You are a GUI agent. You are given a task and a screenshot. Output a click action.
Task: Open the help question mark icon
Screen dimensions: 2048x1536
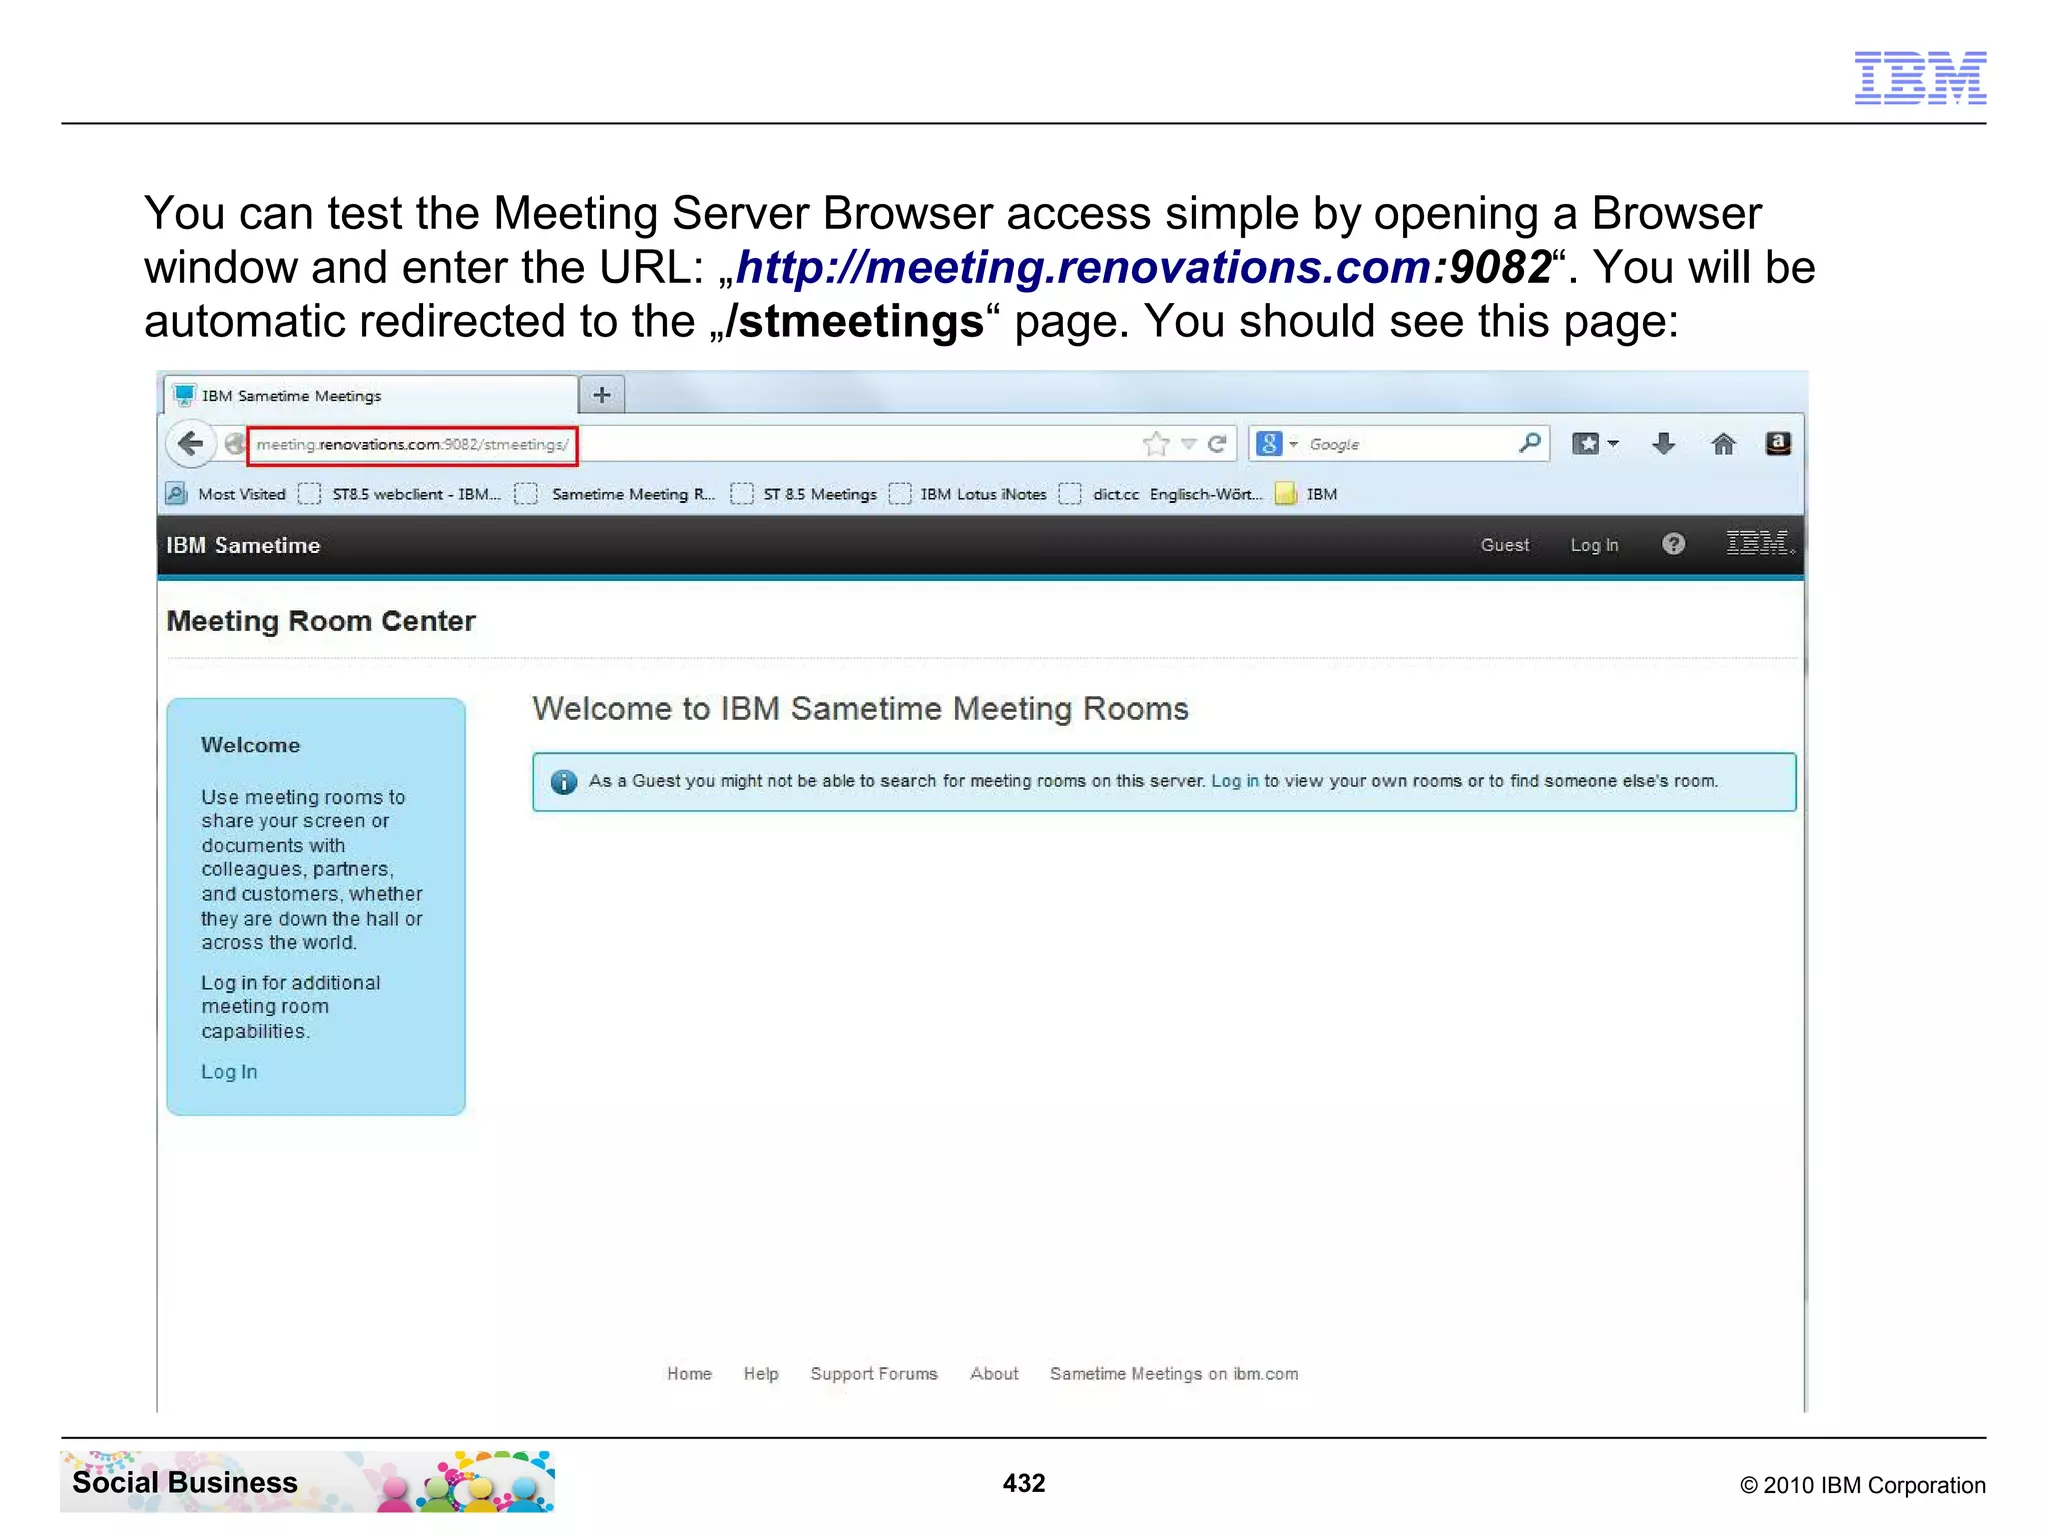click(x=1673, y=543)
